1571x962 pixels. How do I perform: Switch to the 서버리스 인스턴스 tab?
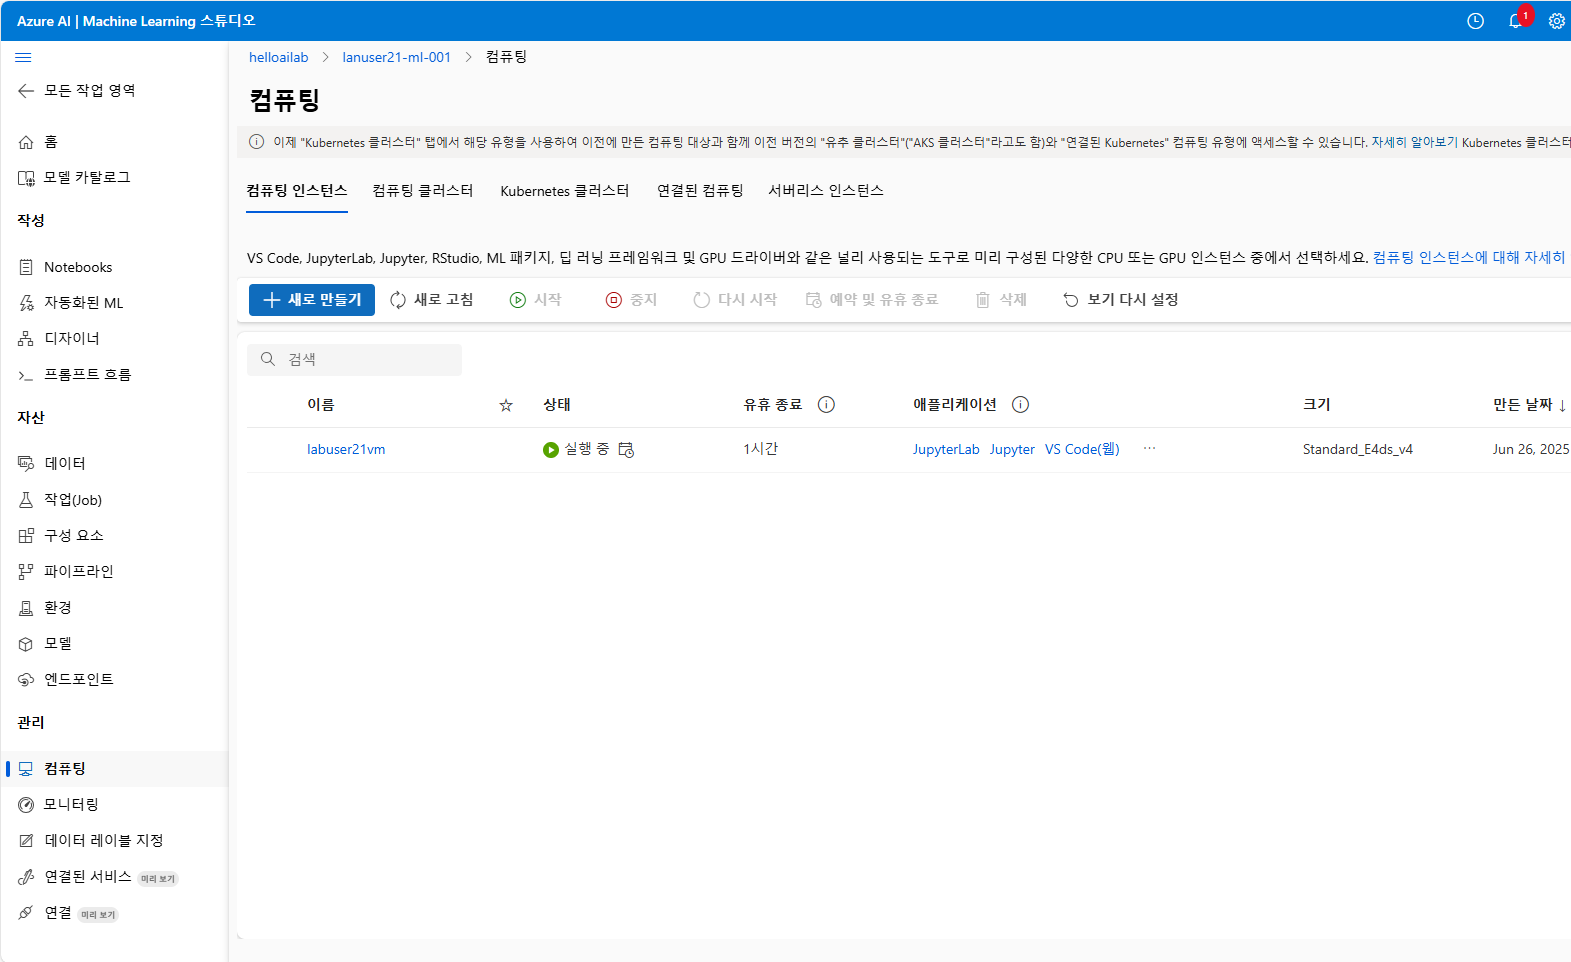click(826, 191)
